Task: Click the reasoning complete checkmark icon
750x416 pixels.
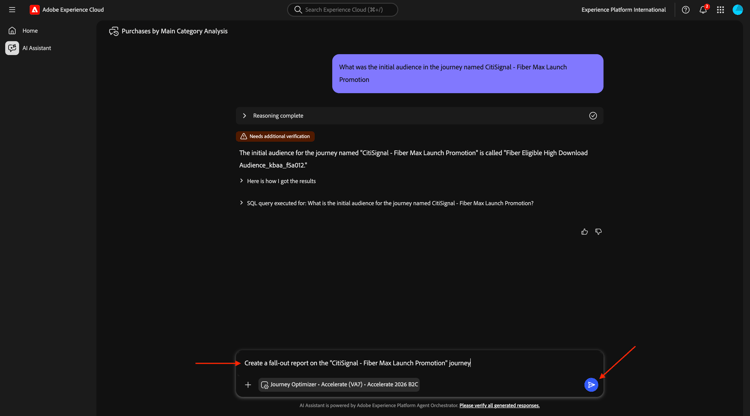Action: tap(593, 116)
